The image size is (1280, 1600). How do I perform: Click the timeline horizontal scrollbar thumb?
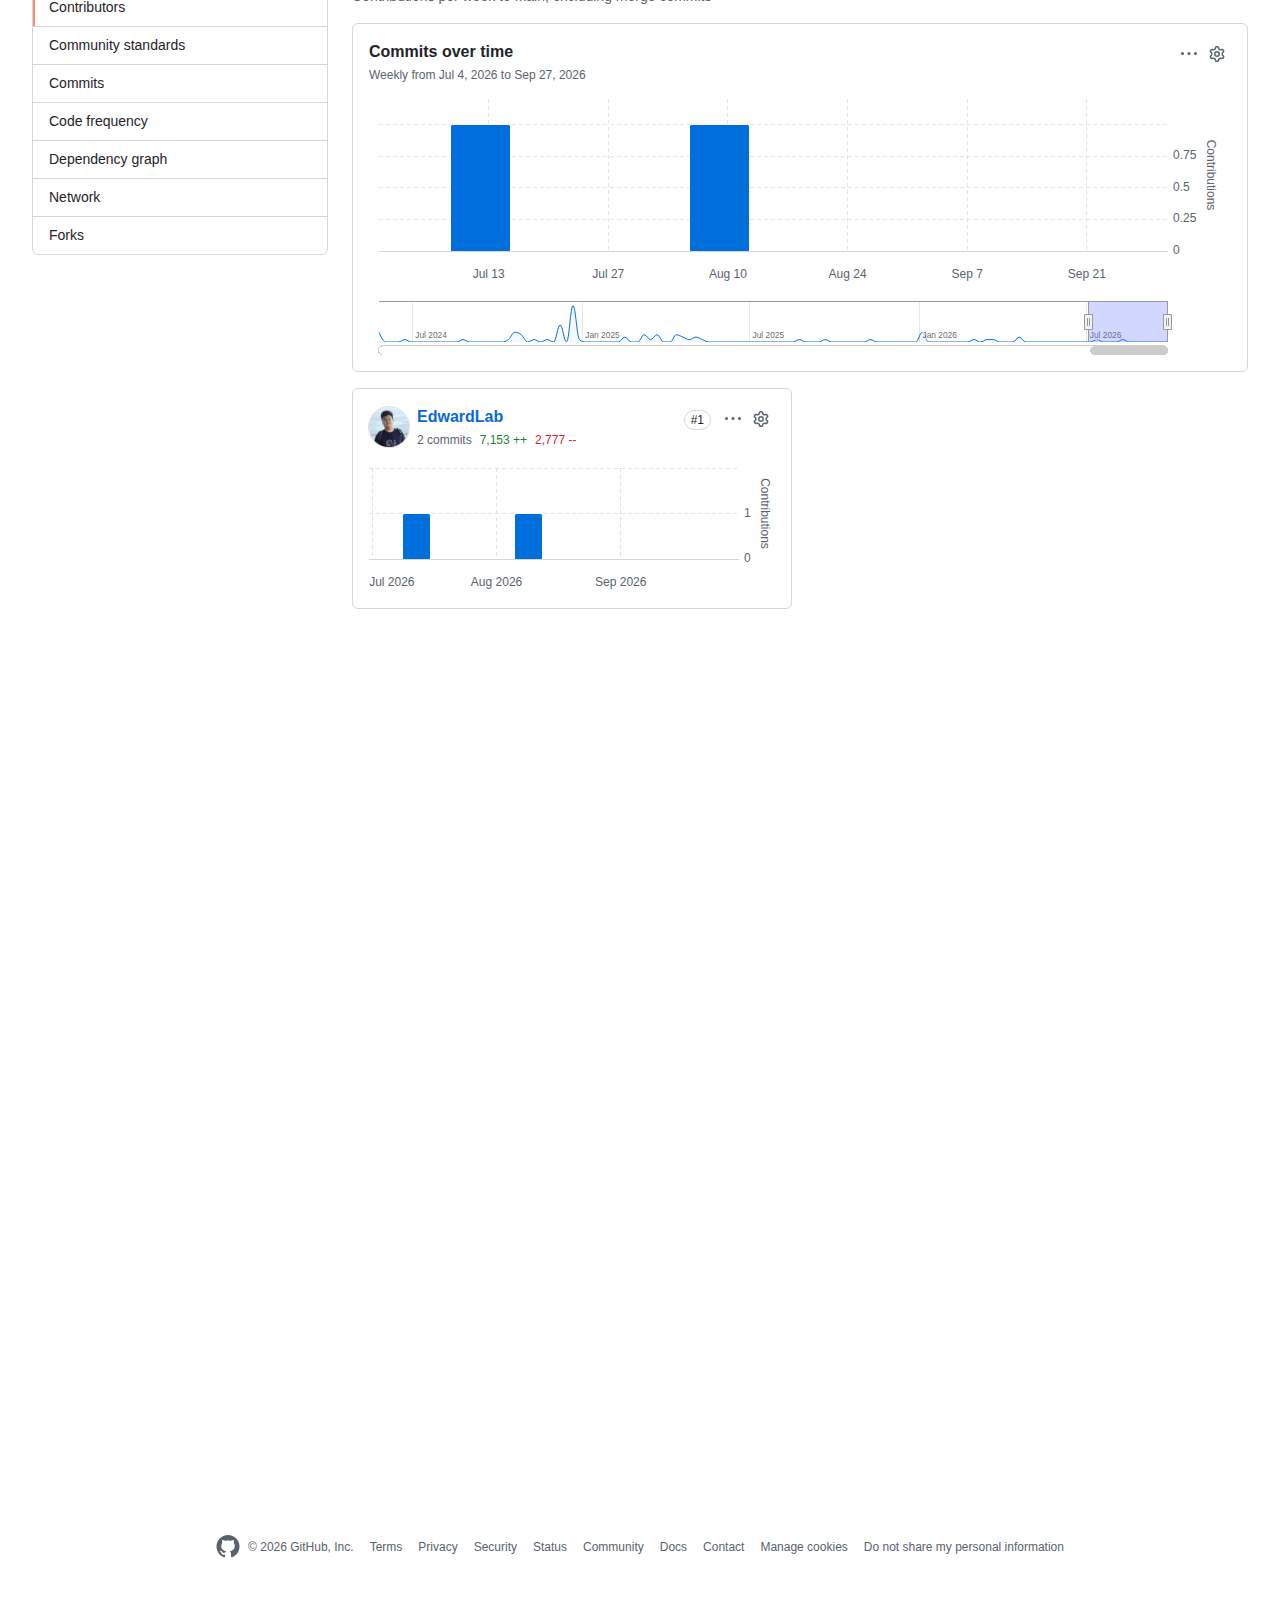(x=1129, y=350)
